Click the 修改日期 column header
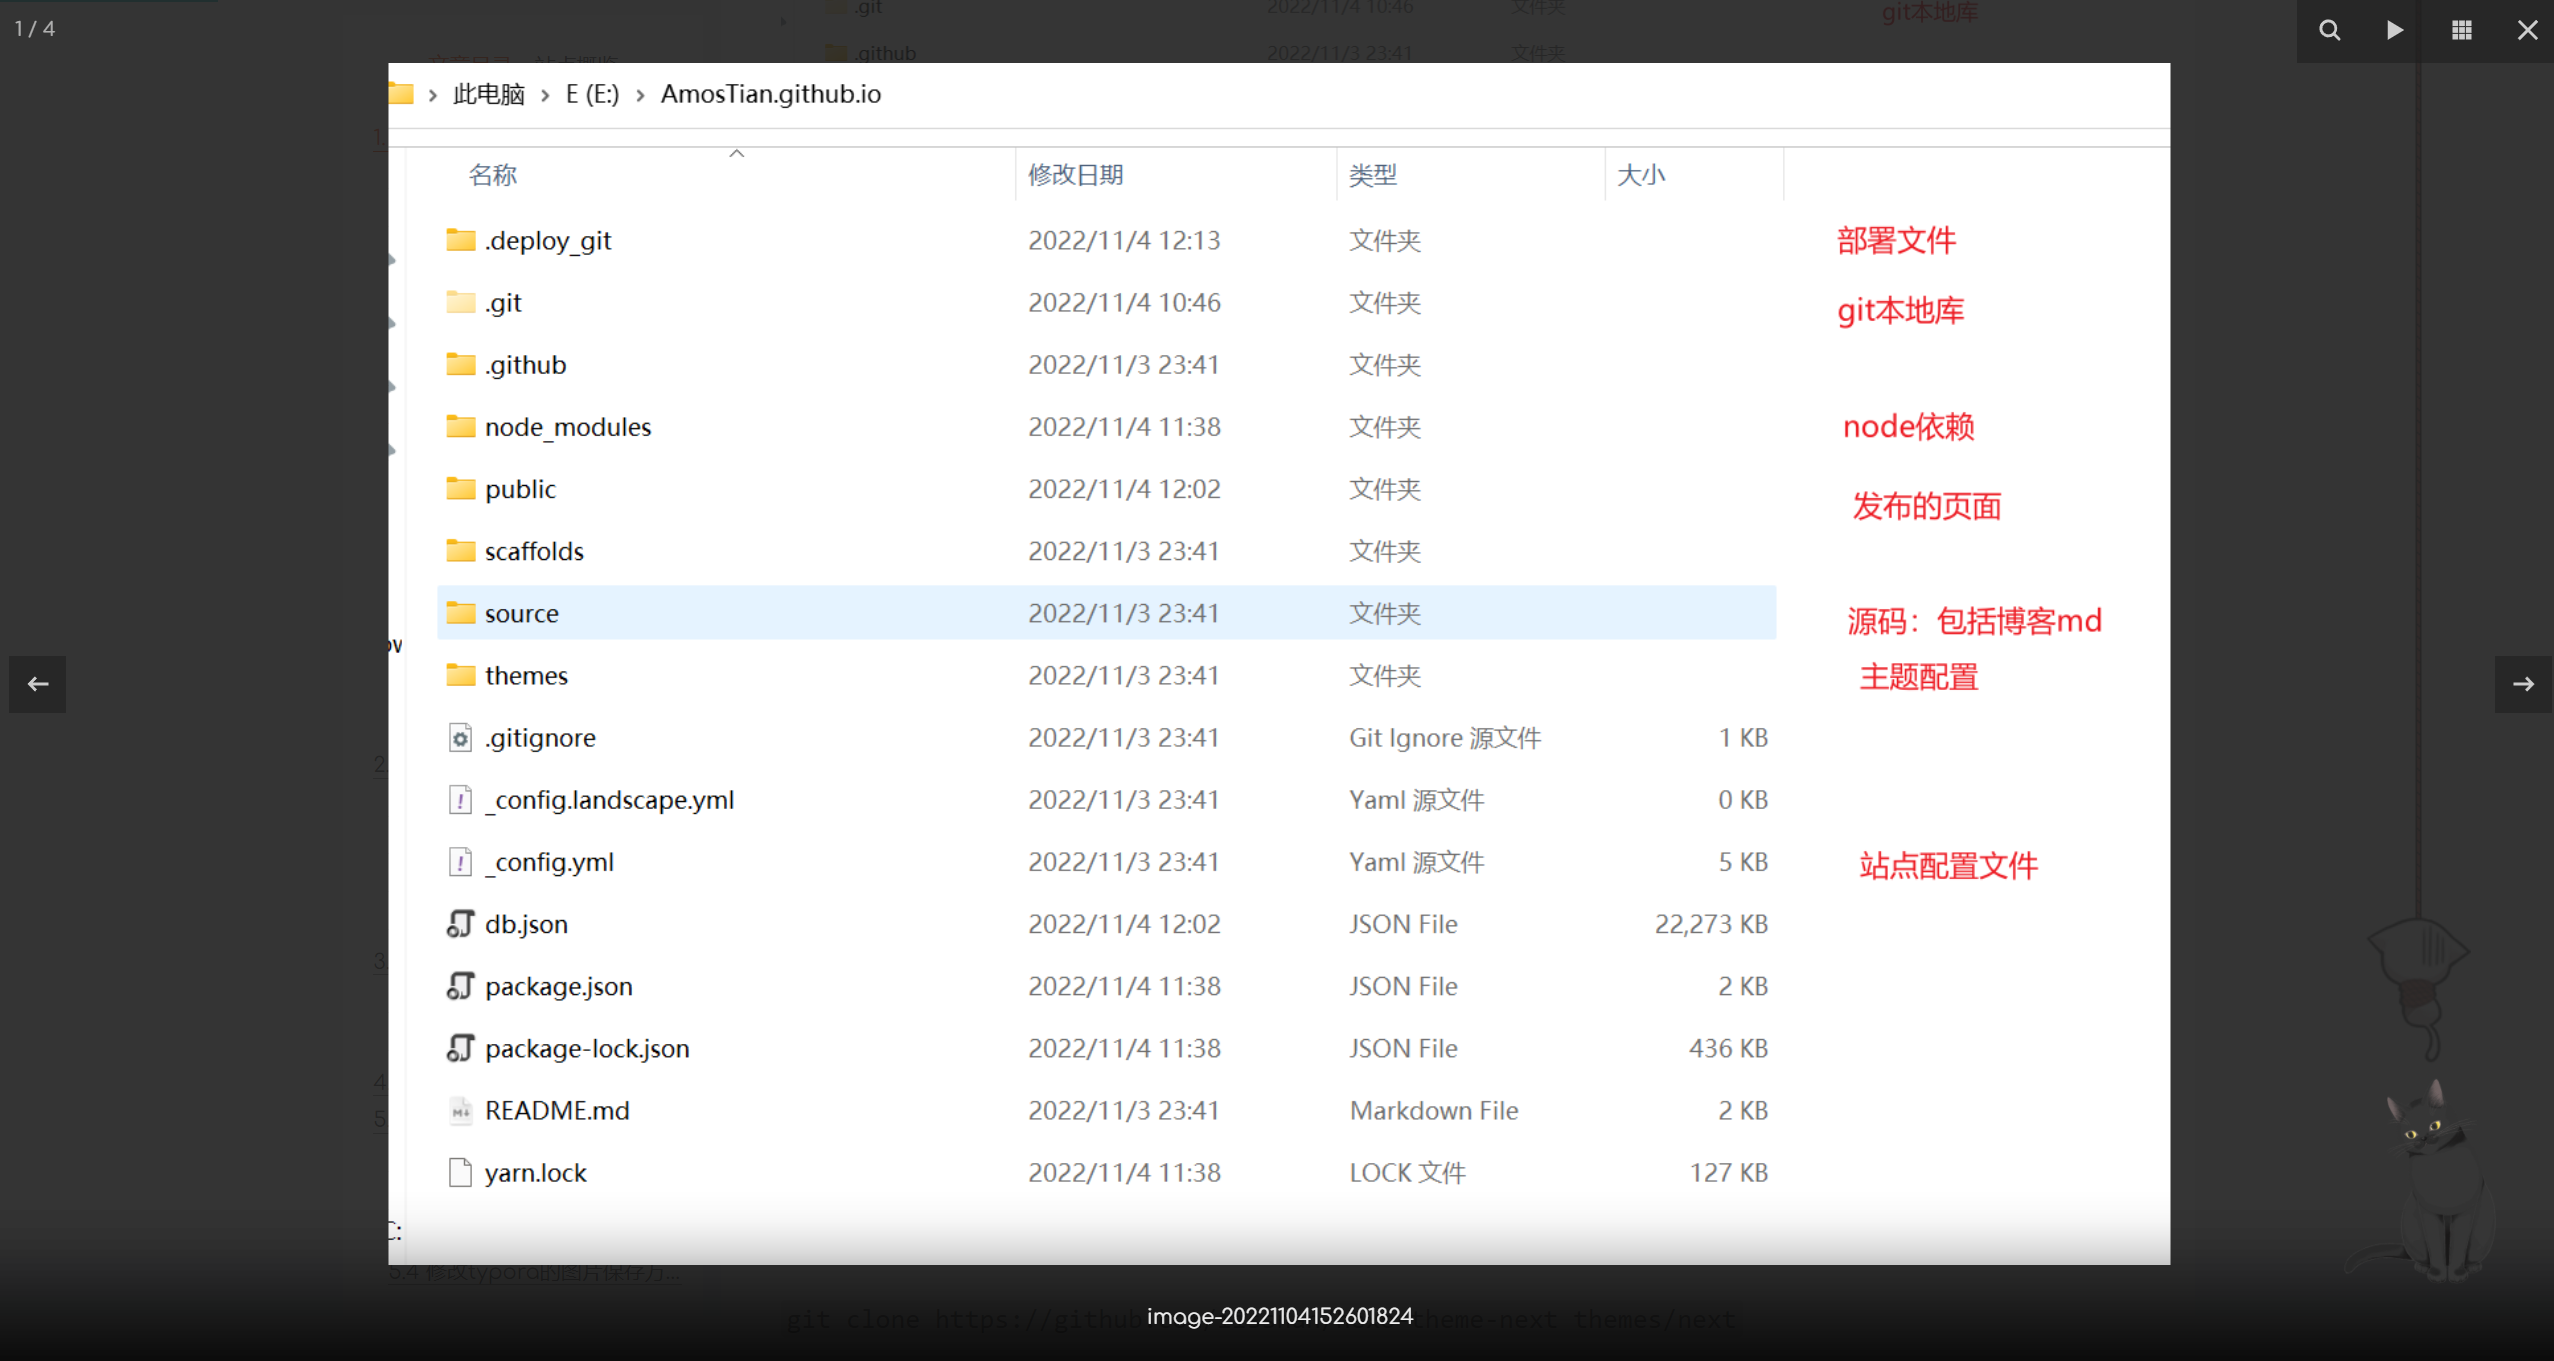This screenshot has height=1361, width=2554. pos(1076,175)
